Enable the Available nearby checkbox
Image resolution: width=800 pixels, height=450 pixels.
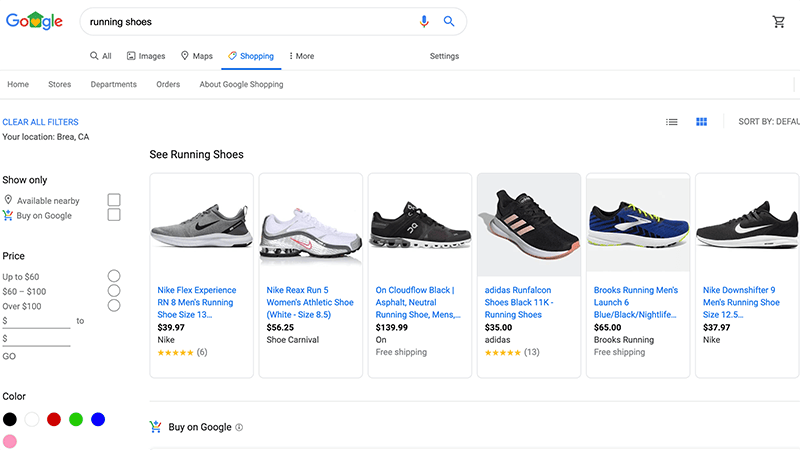tap(114, 200)
